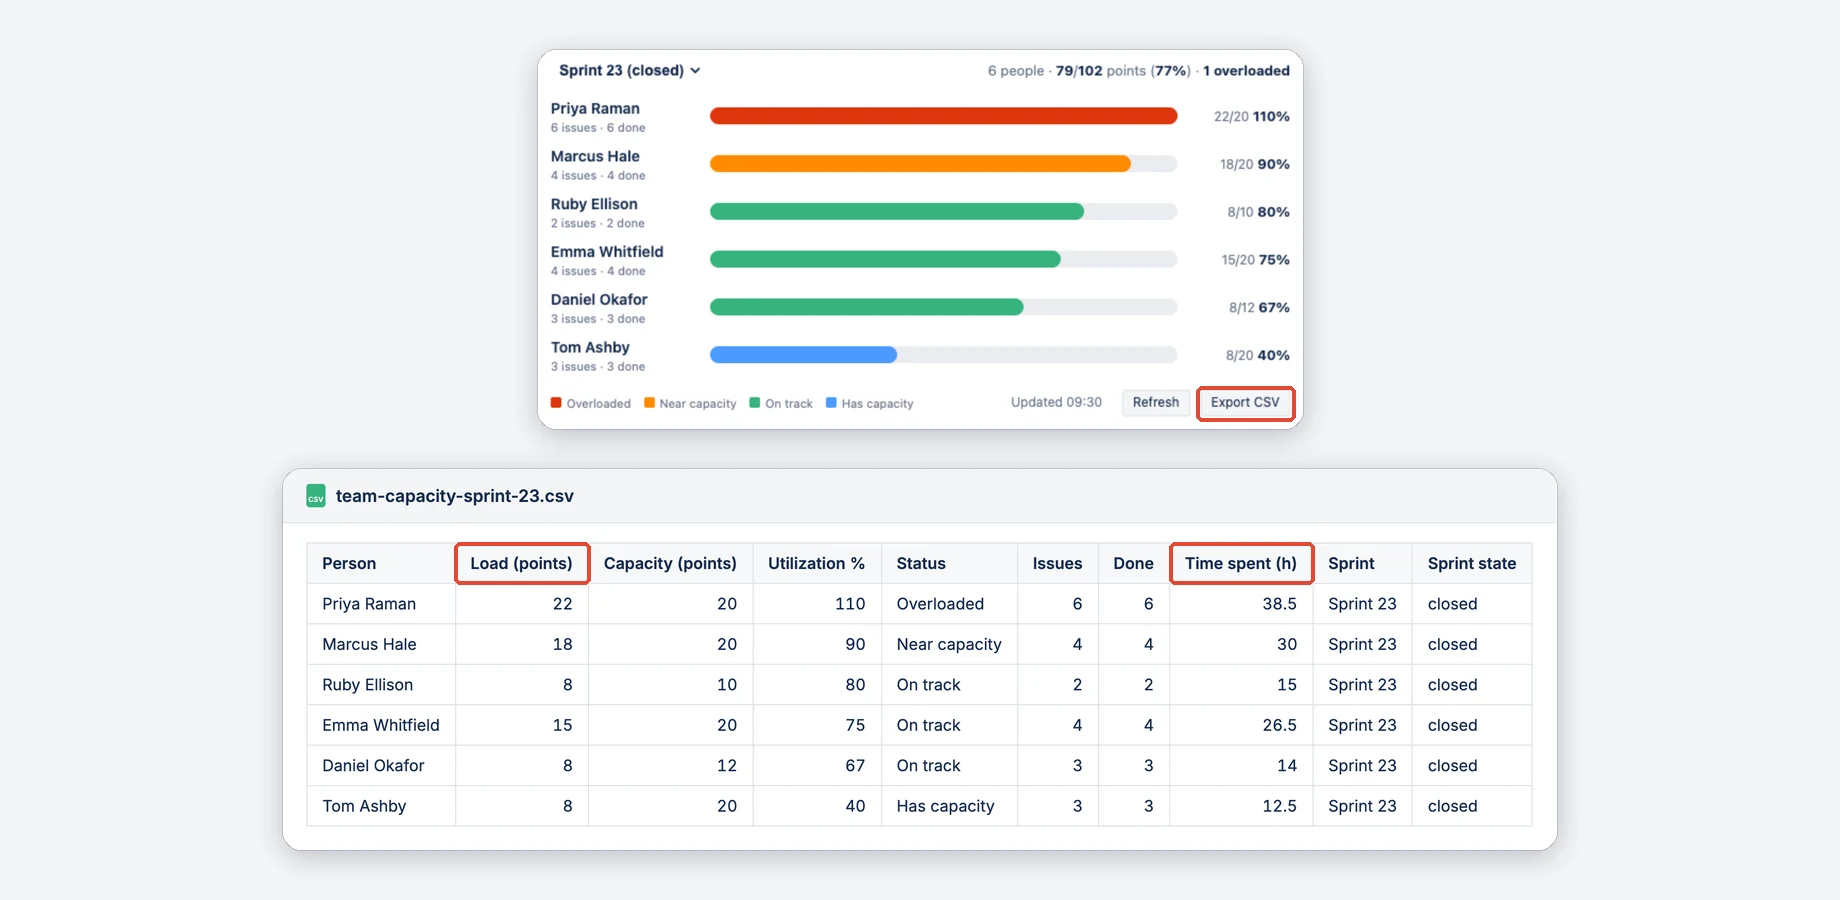The width and height of the screenshot is (1840, 900).
Task: Click the Export CSV button
Action: pos(1245,403)
